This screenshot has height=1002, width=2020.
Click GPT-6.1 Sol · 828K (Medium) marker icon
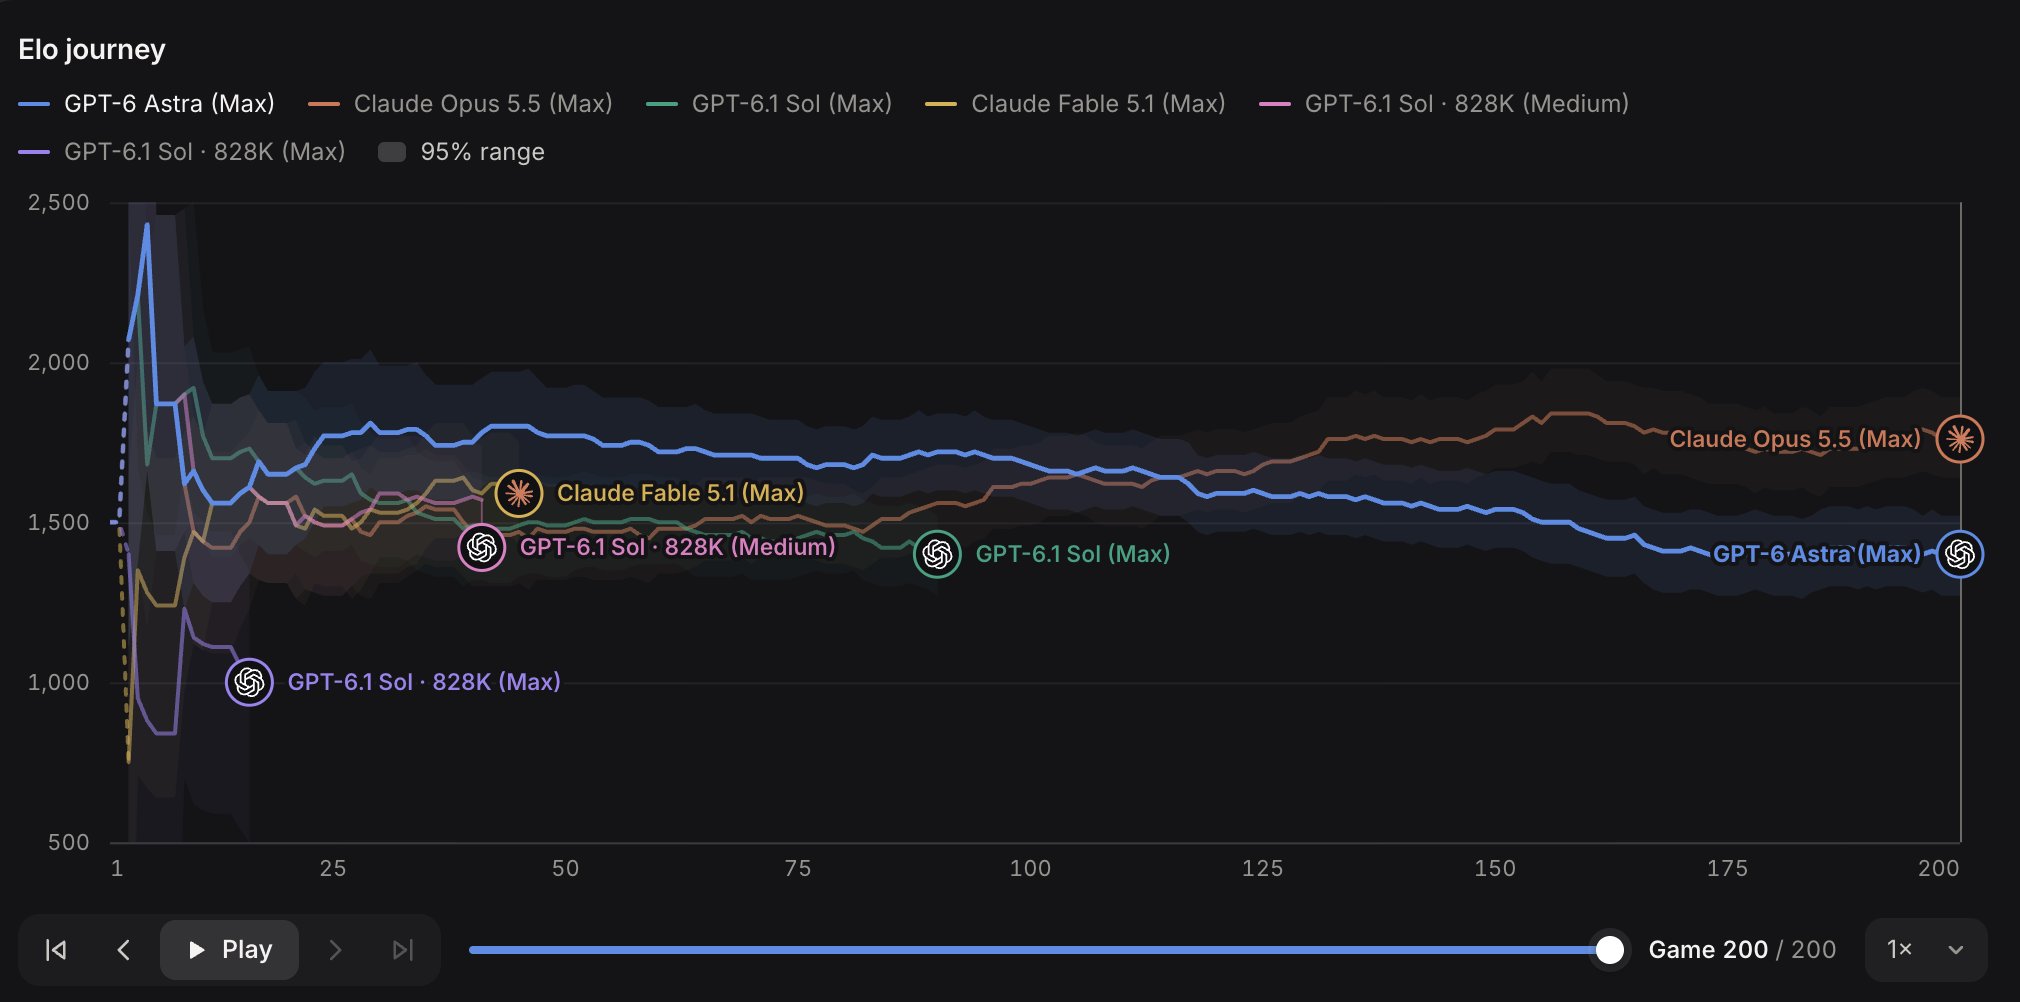point(482,547)
